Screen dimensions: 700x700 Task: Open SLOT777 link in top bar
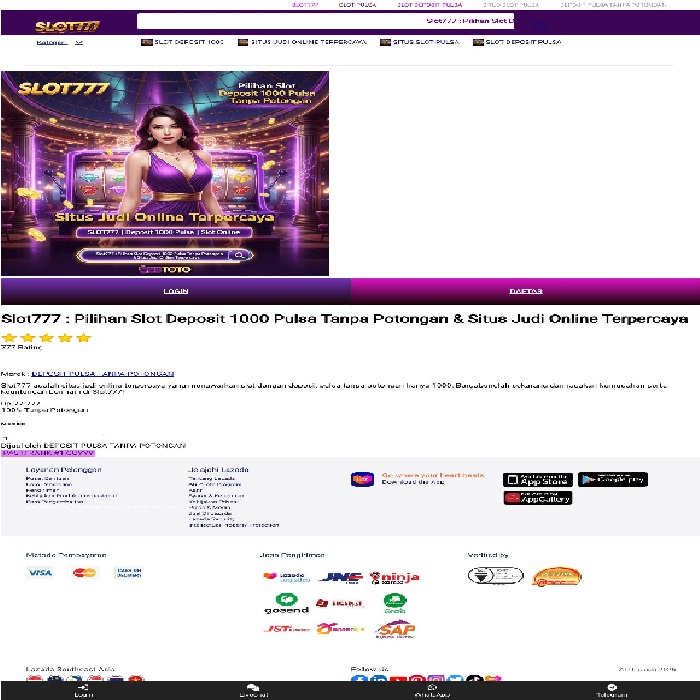pos(305,5)
